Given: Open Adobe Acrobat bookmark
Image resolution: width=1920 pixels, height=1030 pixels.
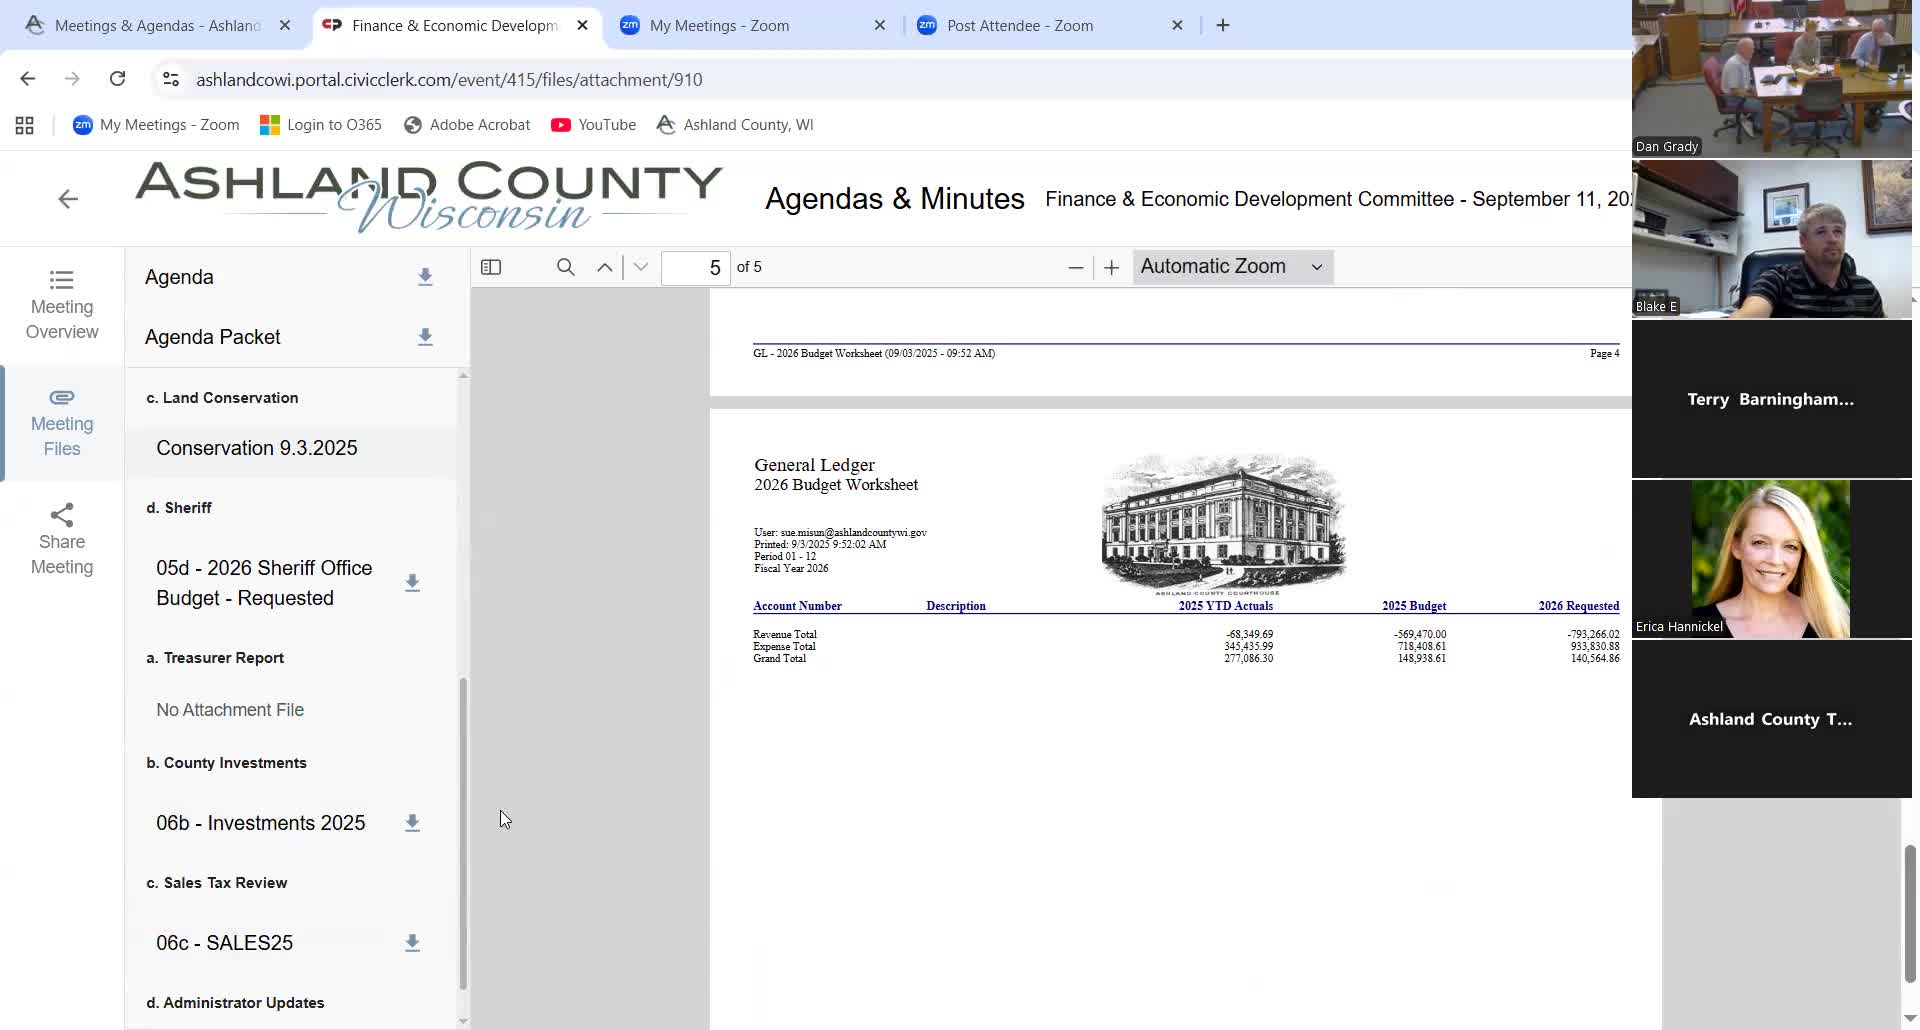Looking at the screenshot, I should click(467, 125).
